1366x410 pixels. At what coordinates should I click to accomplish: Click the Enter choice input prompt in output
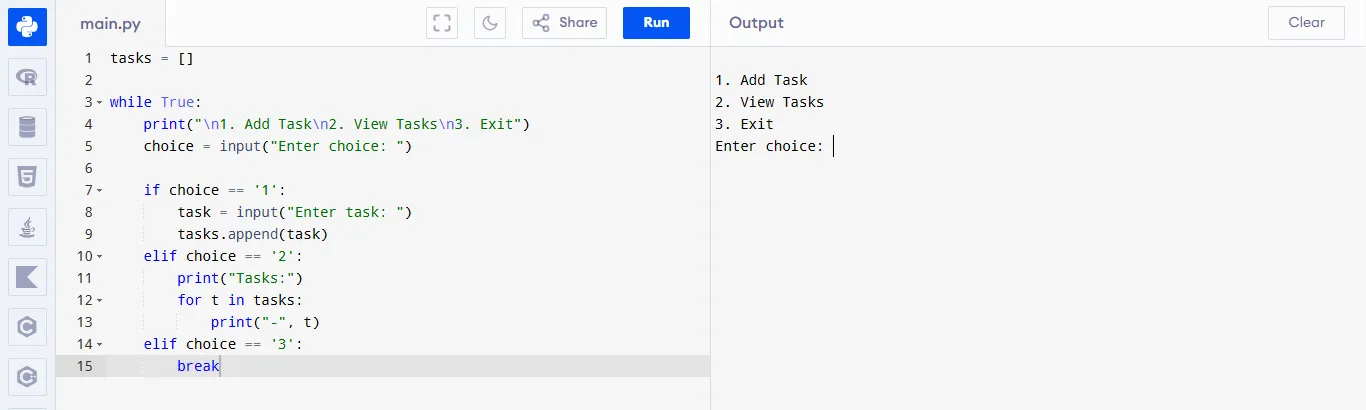point(769,146)
